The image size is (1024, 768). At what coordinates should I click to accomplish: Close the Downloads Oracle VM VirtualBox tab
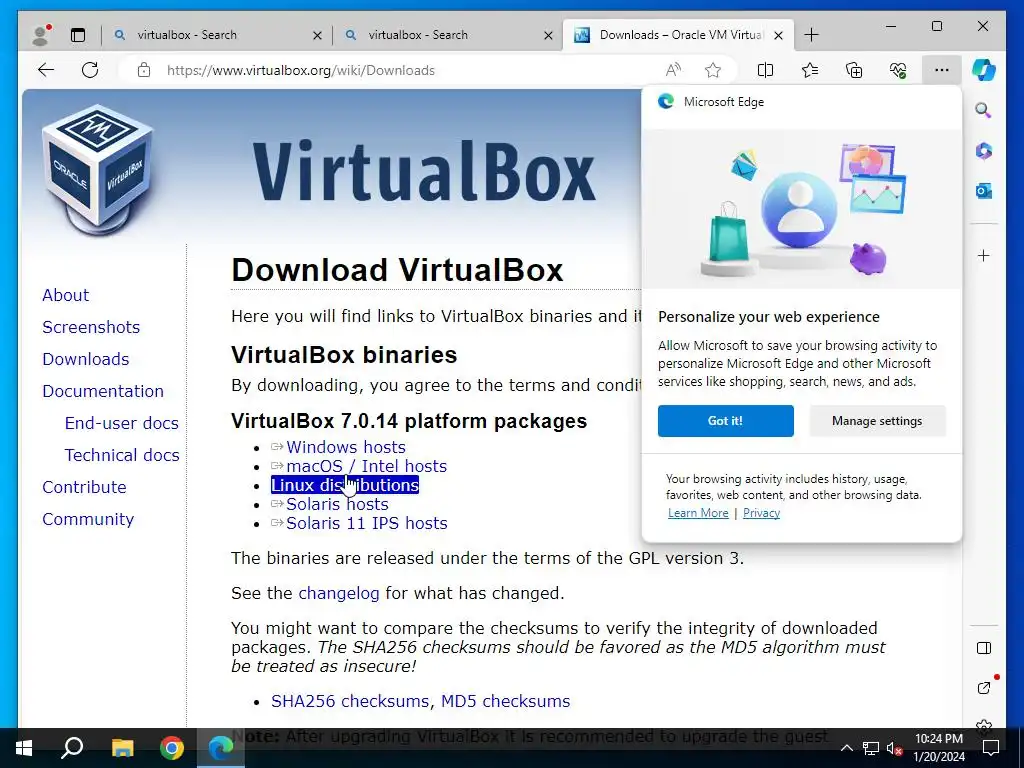point(778,35)
